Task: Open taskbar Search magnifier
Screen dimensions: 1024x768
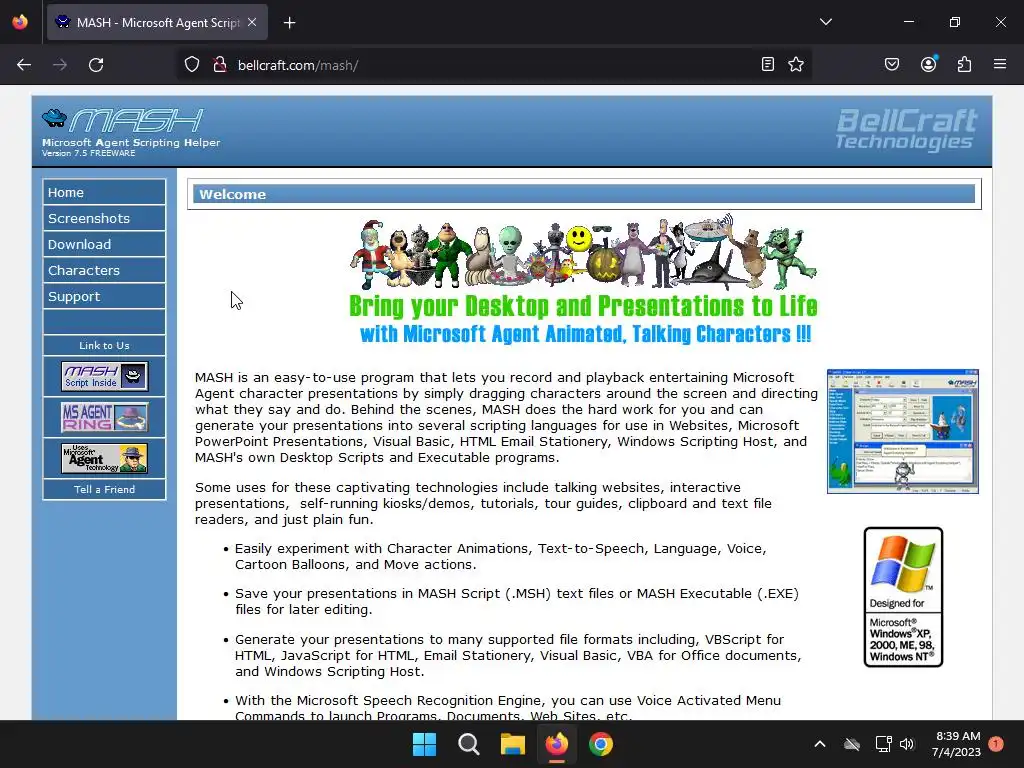Action: click(468, 744)
